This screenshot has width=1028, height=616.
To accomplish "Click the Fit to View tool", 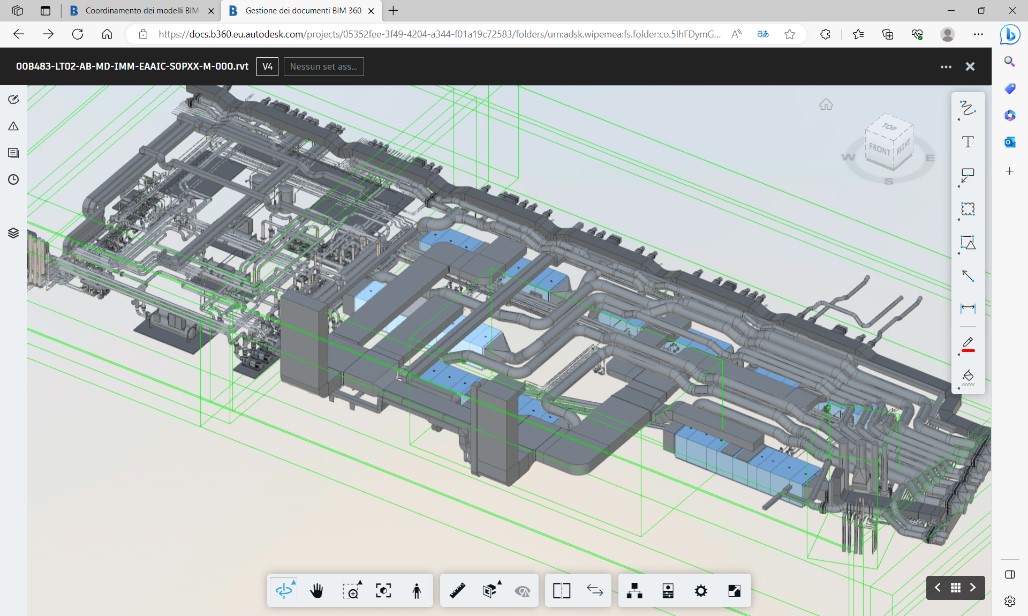I will 383,591.
